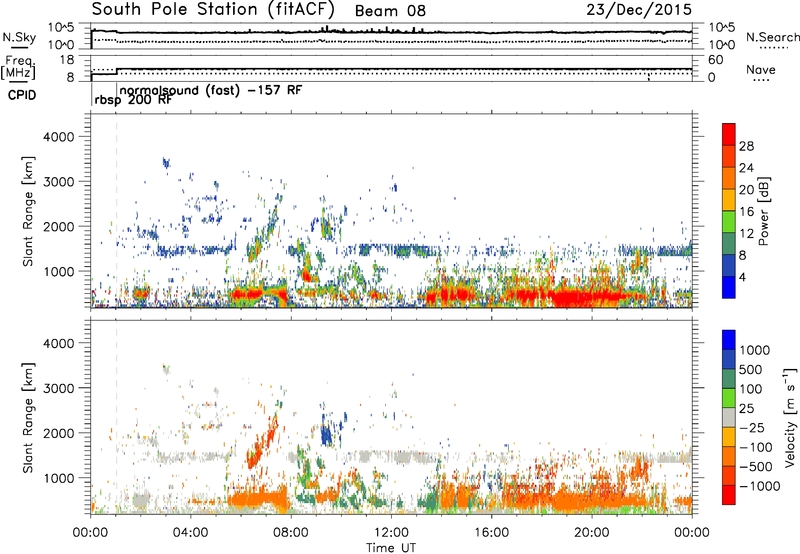Select the Time UT axis title
This screenshot has height=554, width=800.
pyautogui.click(x=391, y=548)
